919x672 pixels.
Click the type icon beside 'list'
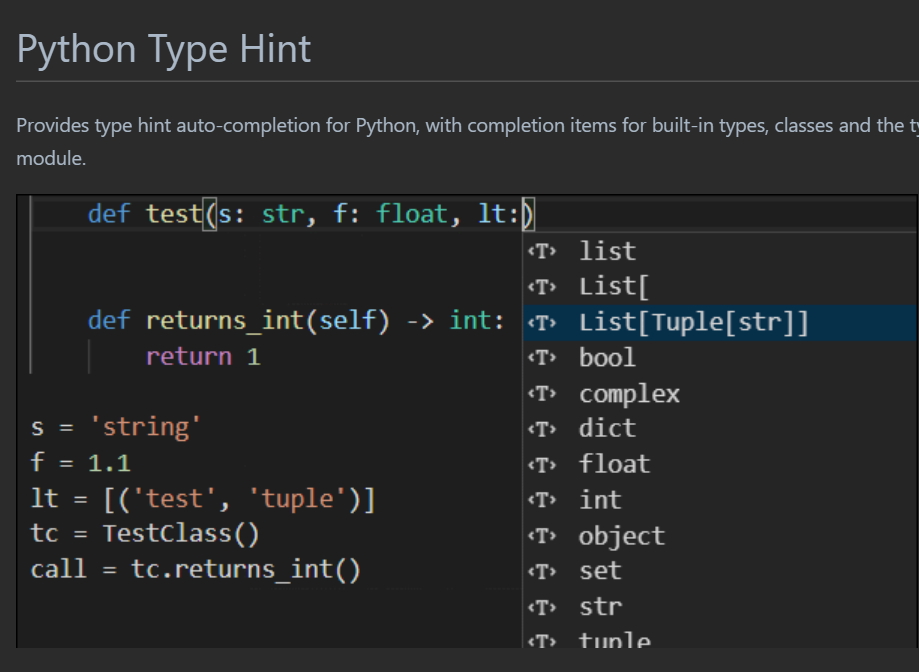click(540, 252)
